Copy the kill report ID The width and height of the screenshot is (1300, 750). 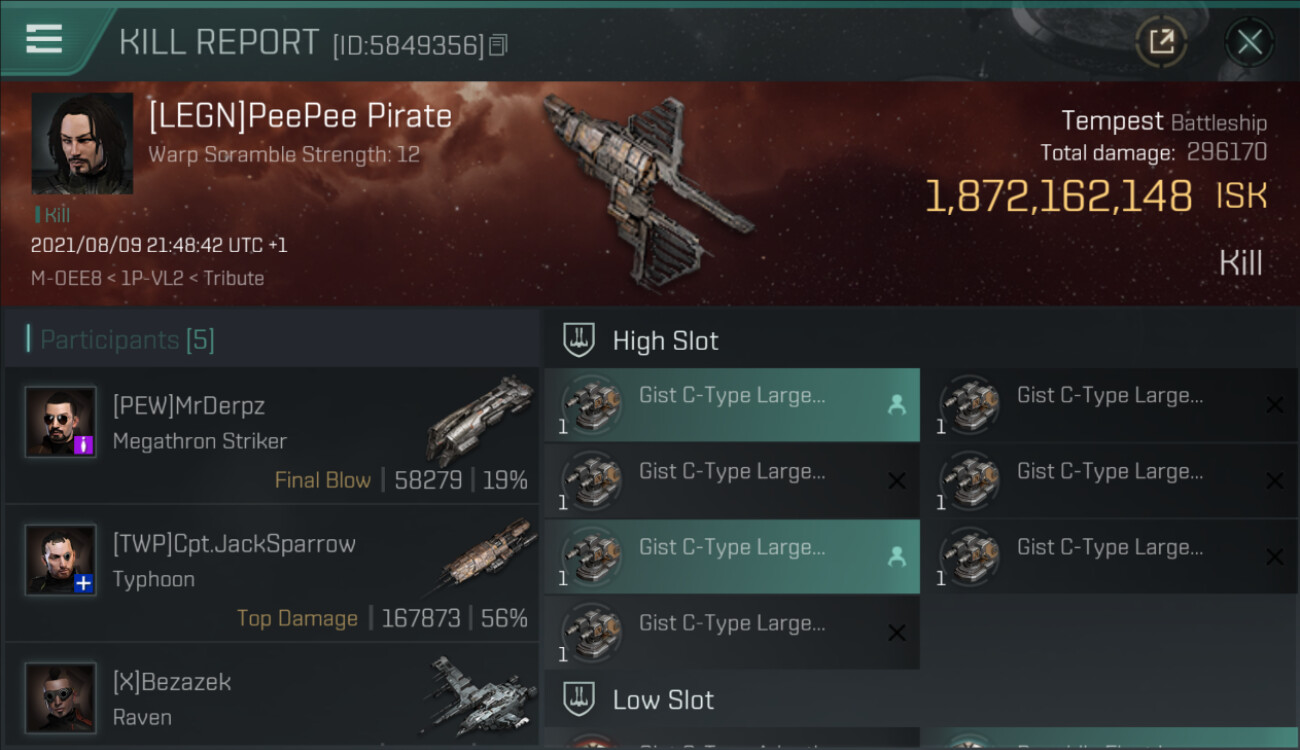coord(498,45)
